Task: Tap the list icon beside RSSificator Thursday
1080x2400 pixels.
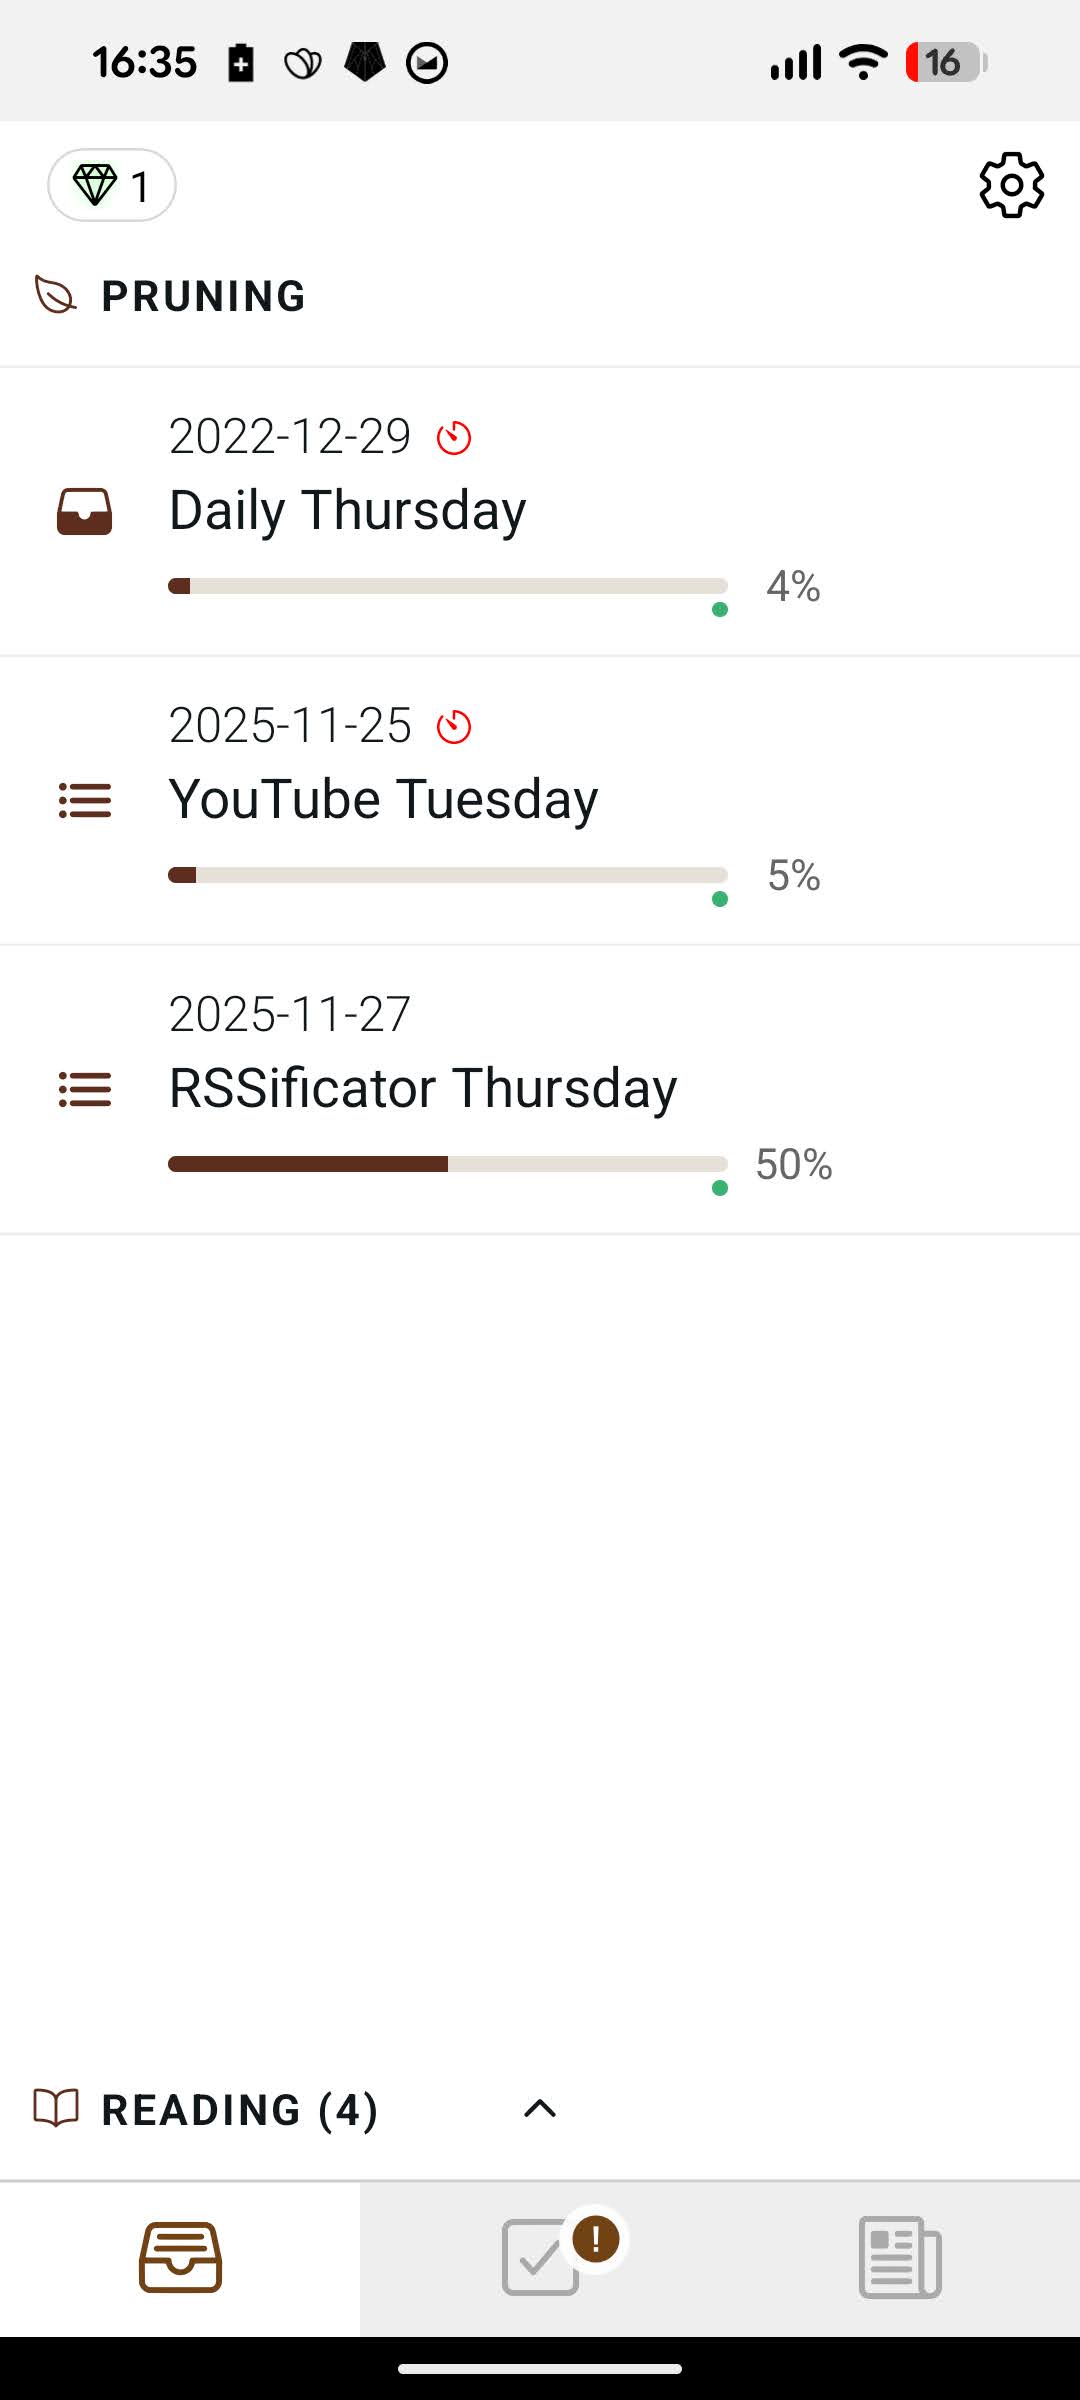Action: tap(84, 1089)
